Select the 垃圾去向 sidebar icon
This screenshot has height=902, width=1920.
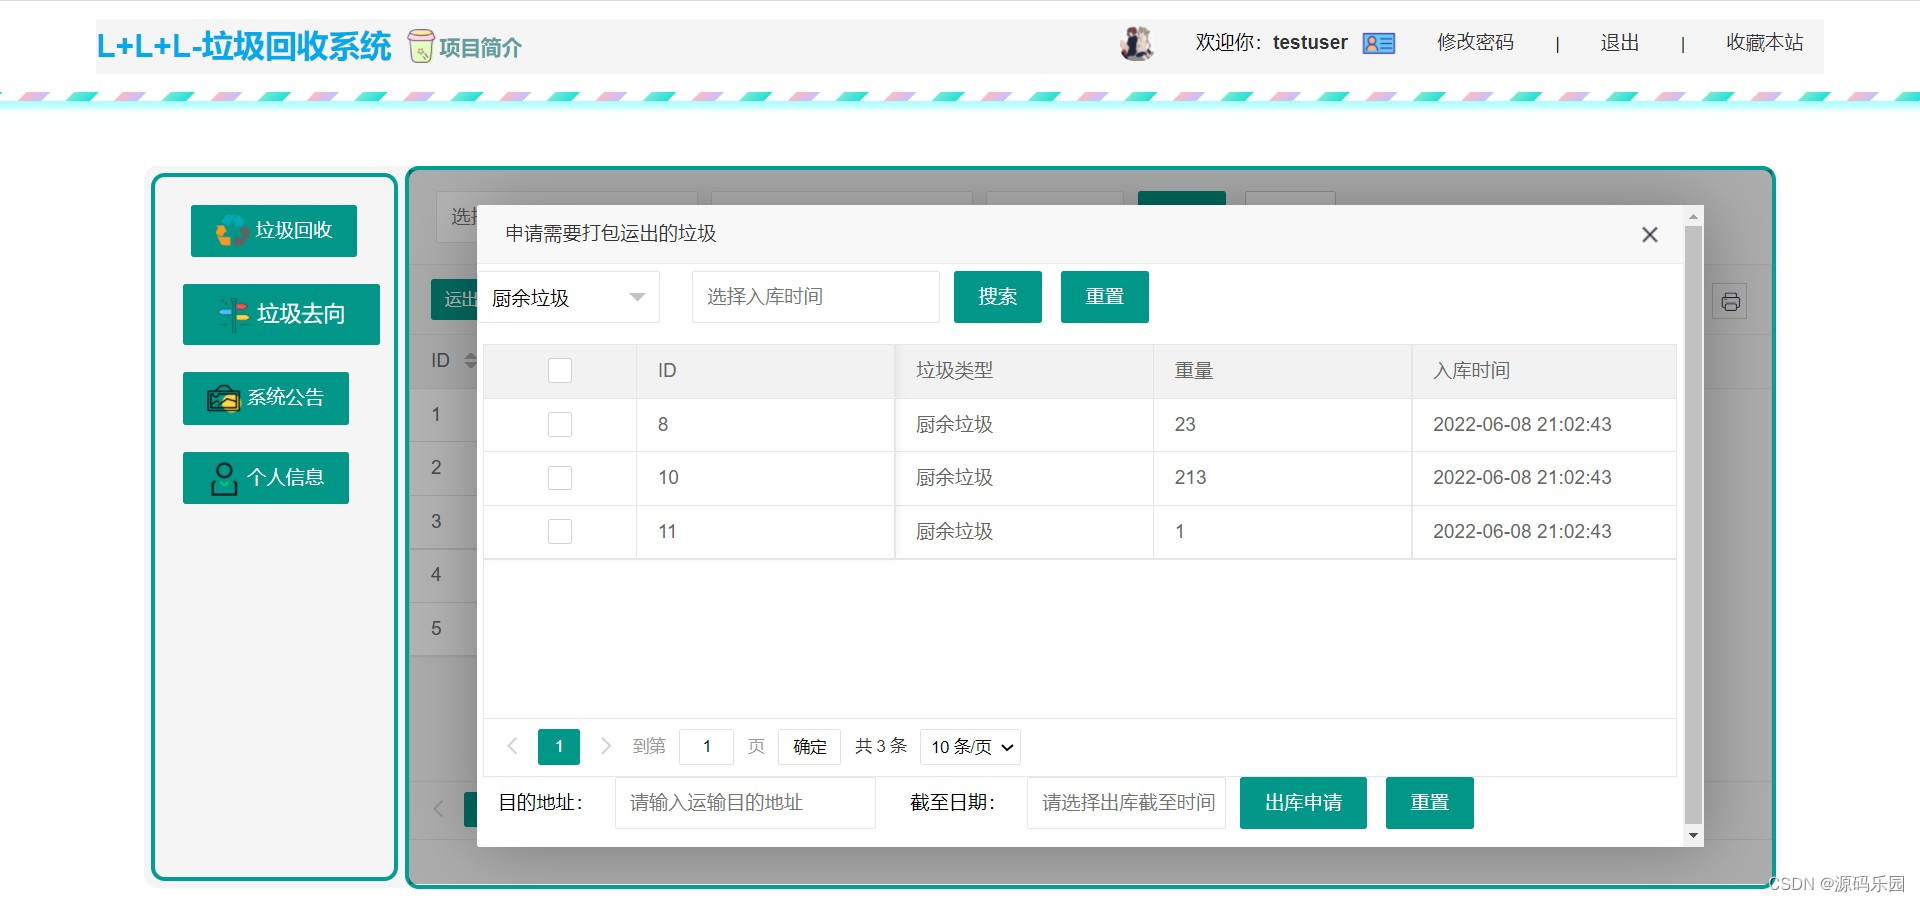232,314
